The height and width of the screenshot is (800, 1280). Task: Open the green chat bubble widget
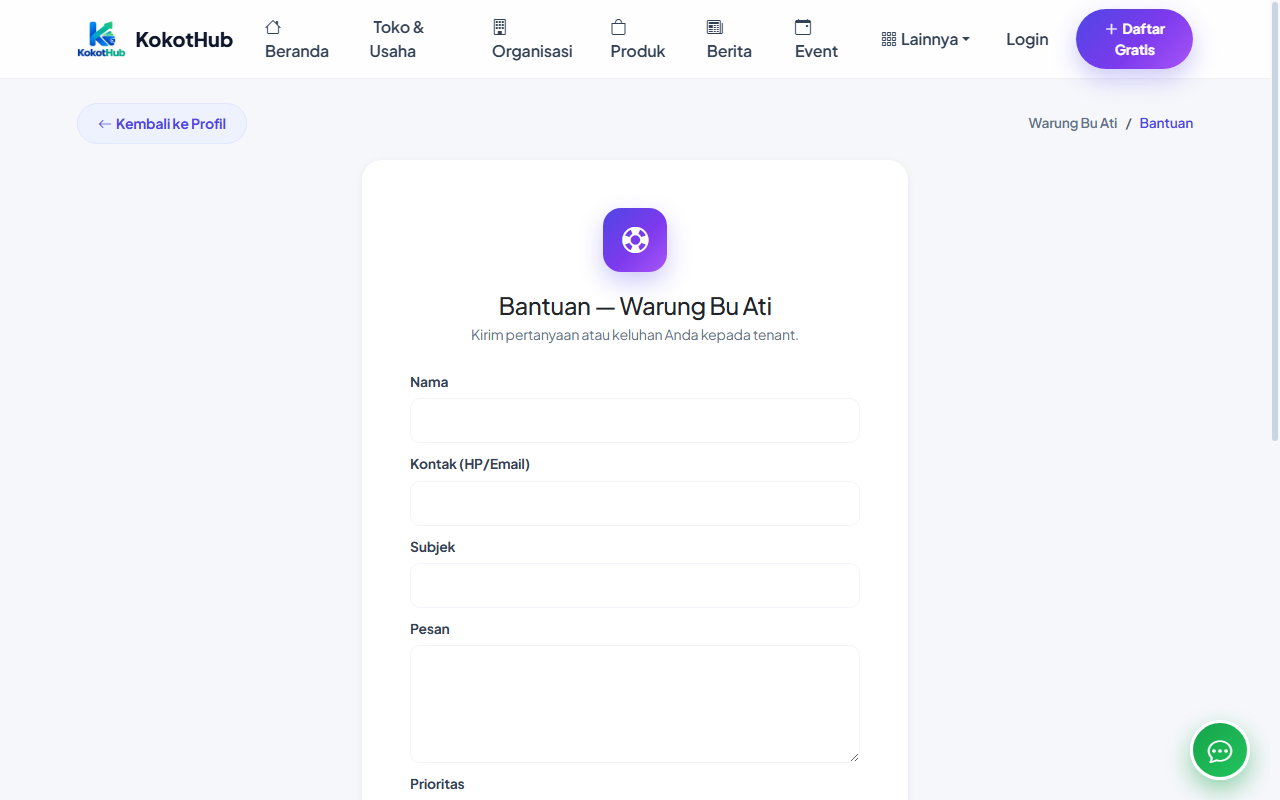click(1220, 750)
